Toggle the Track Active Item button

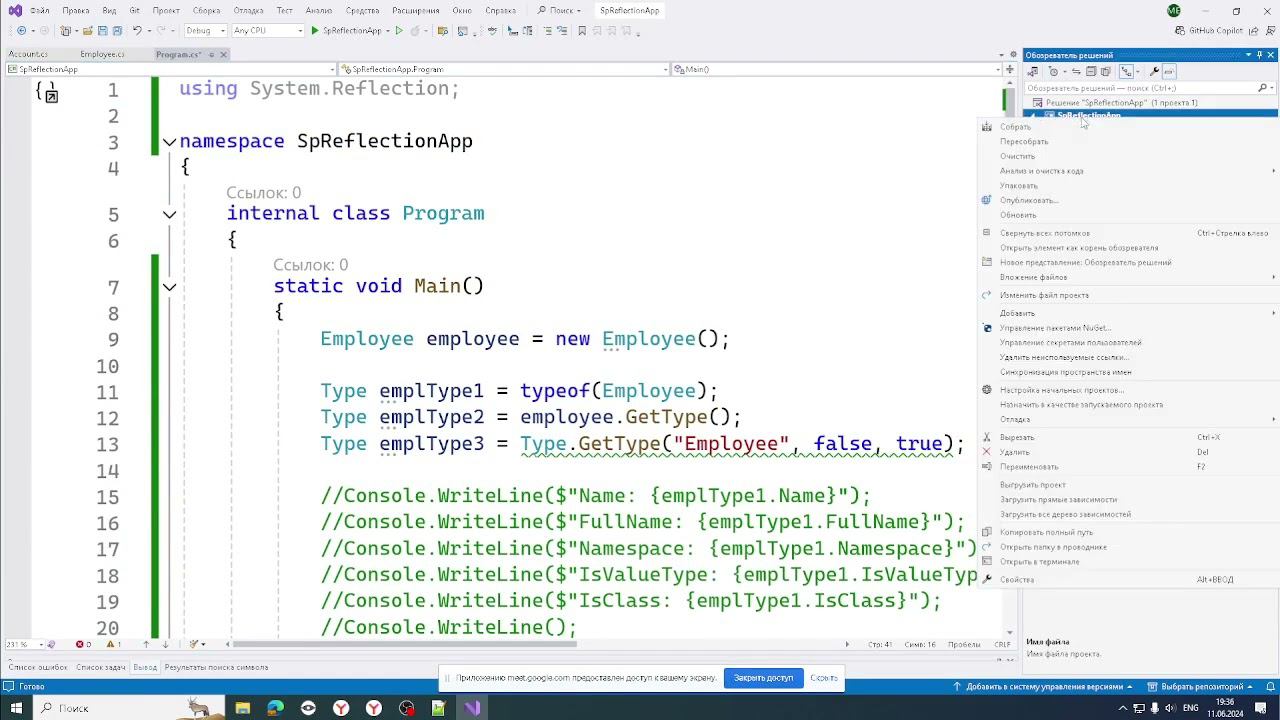point(1127,72)
